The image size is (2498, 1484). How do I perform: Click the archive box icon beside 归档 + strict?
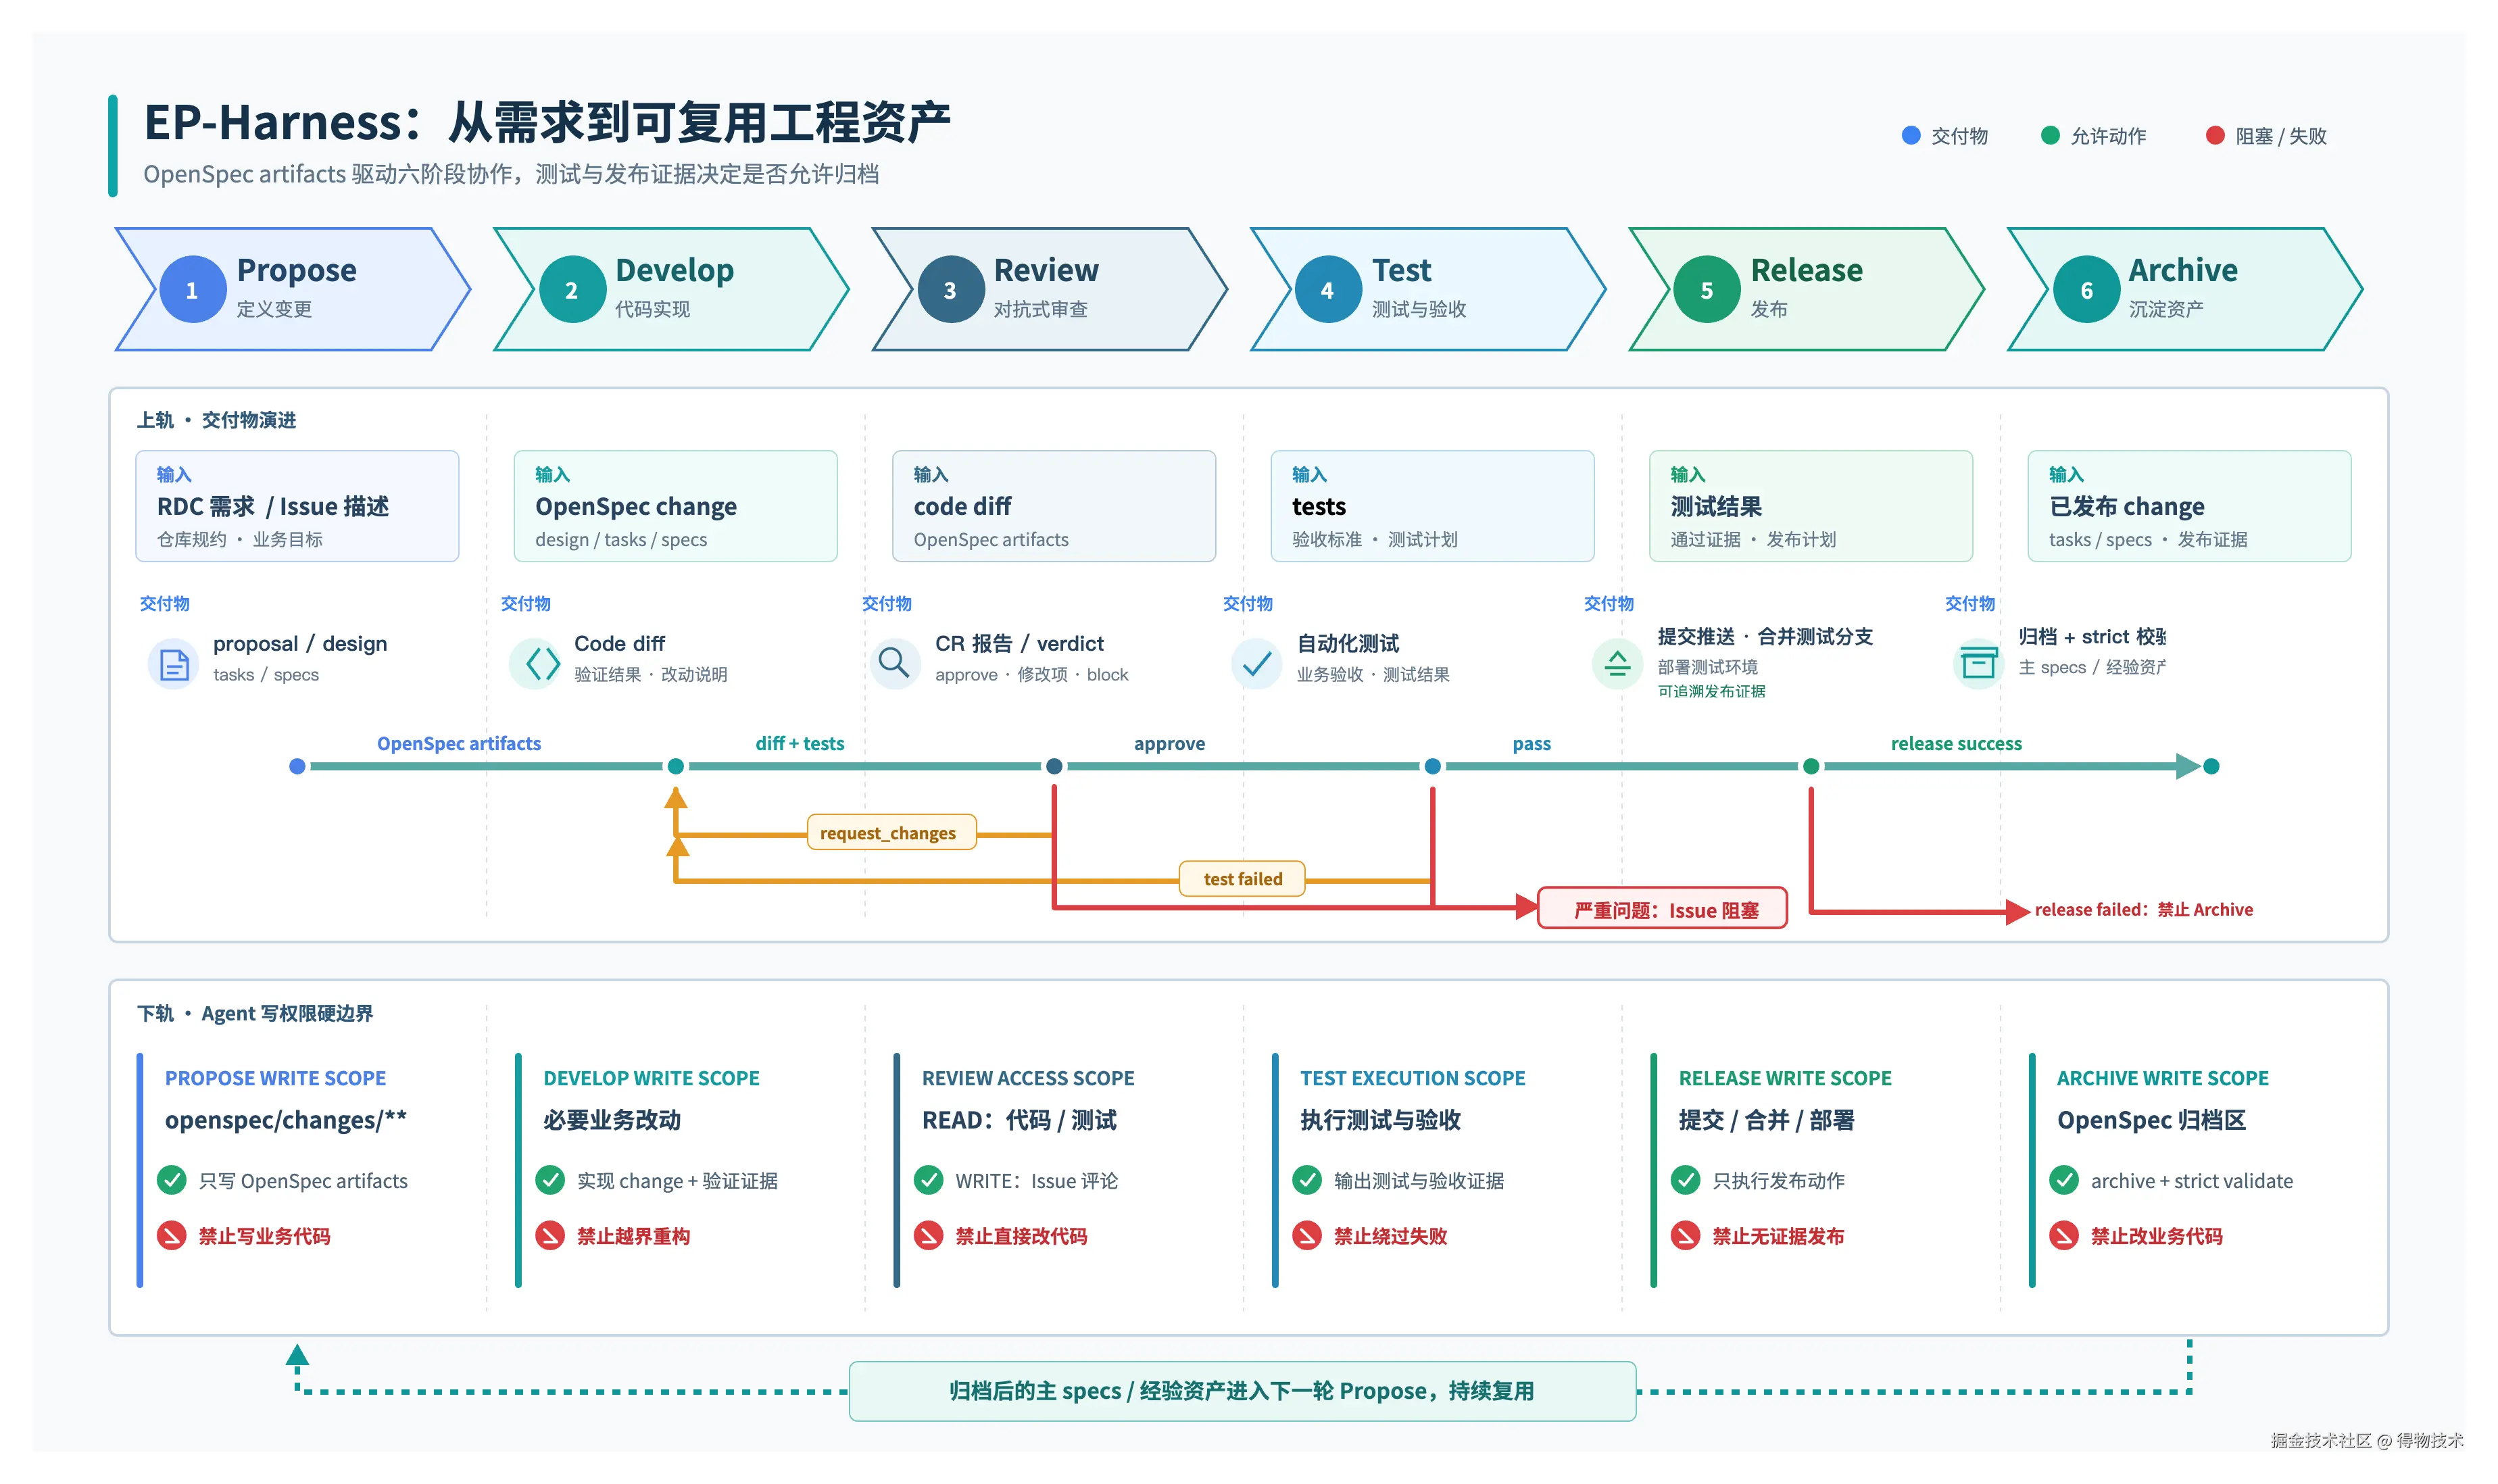(1978, 664)
